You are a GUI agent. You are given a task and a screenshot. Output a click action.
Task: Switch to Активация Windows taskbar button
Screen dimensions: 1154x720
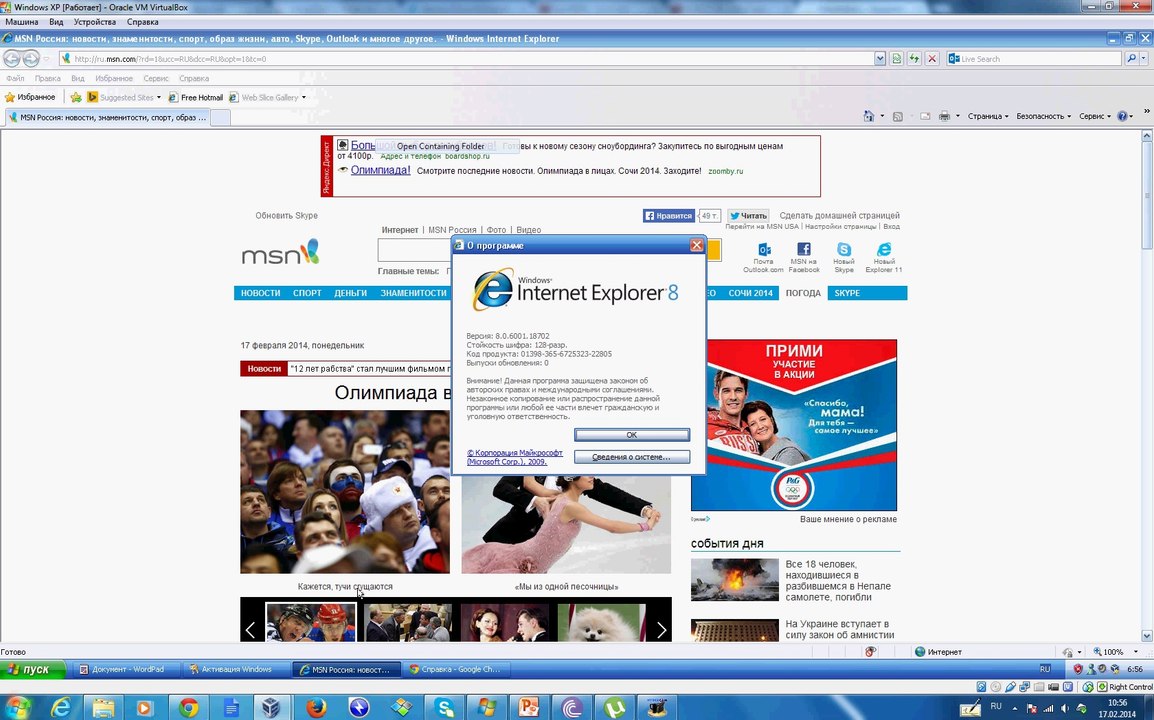pyautogui.click(x=236, y=669)
